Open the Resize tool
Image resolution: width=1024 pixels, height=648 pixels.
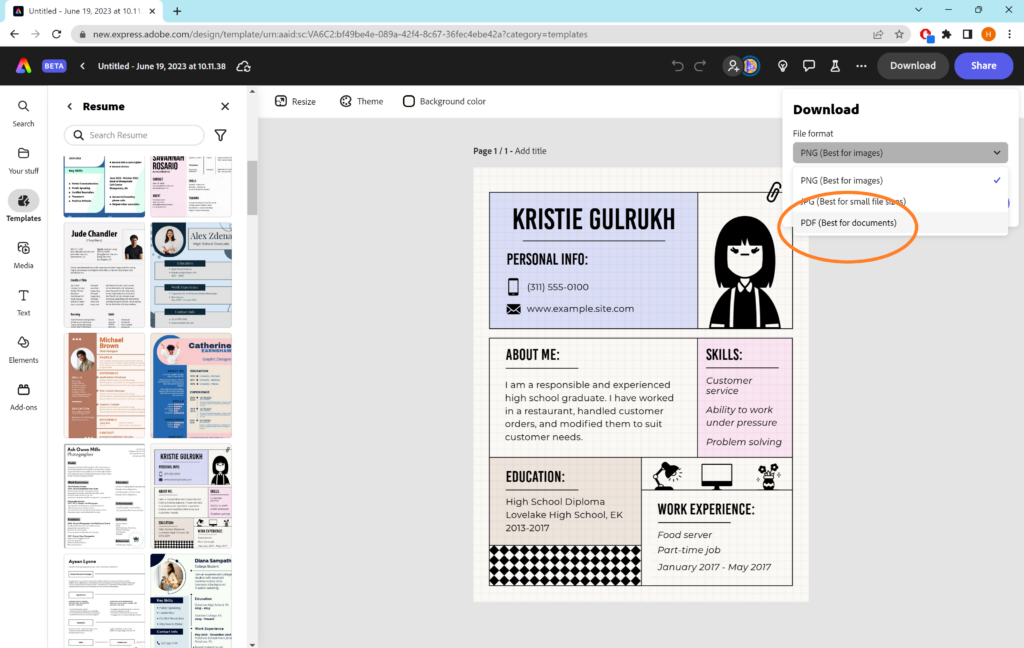[x=295, y=101]
